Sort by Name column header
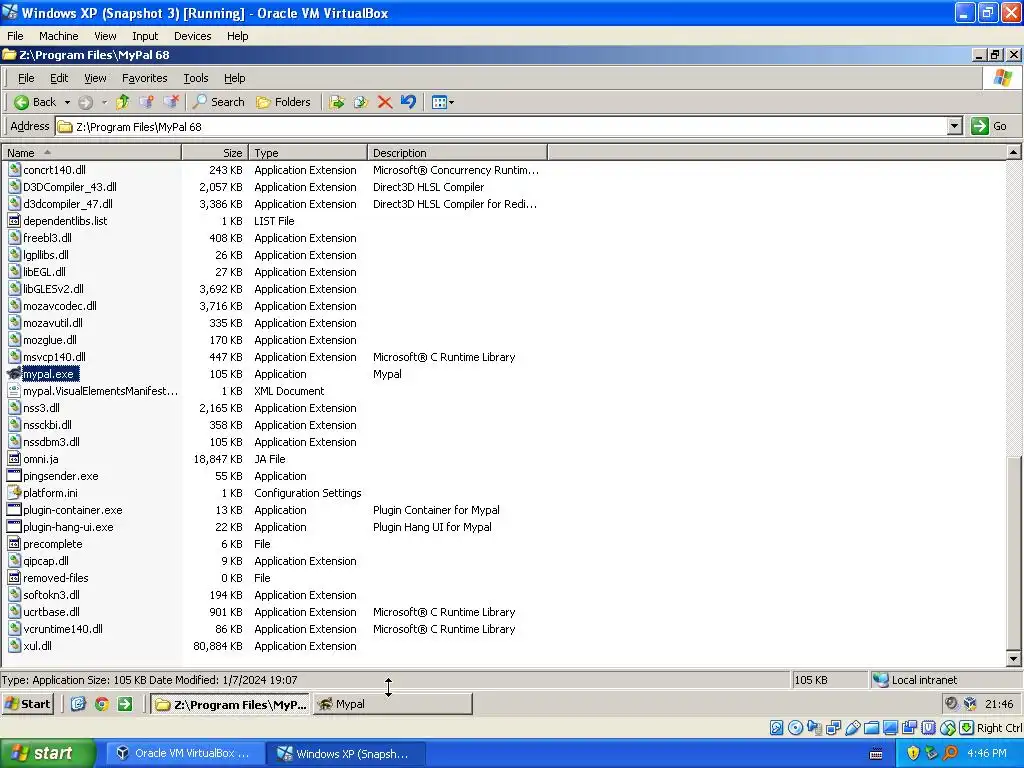This screenshot has width=1024, height=768. [91, 153]
